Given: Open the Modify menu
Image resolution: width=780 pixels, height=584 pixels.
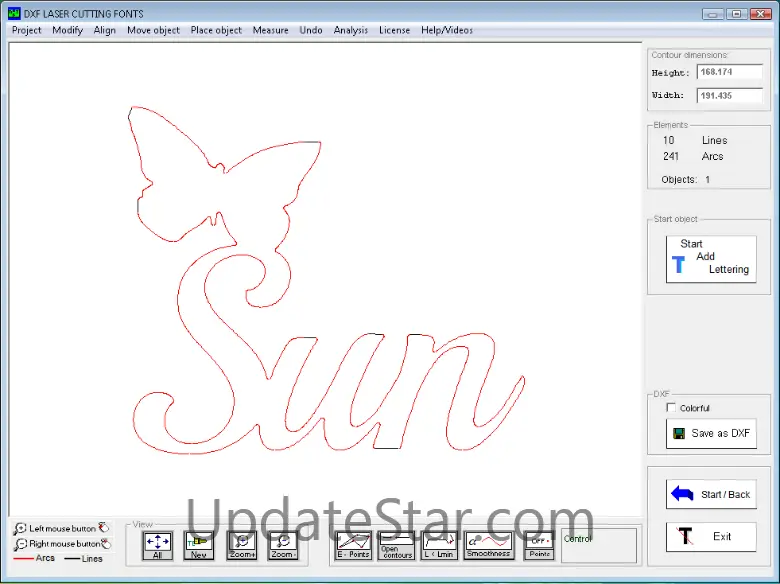Looking at the screenshot, I should point(68,30).
